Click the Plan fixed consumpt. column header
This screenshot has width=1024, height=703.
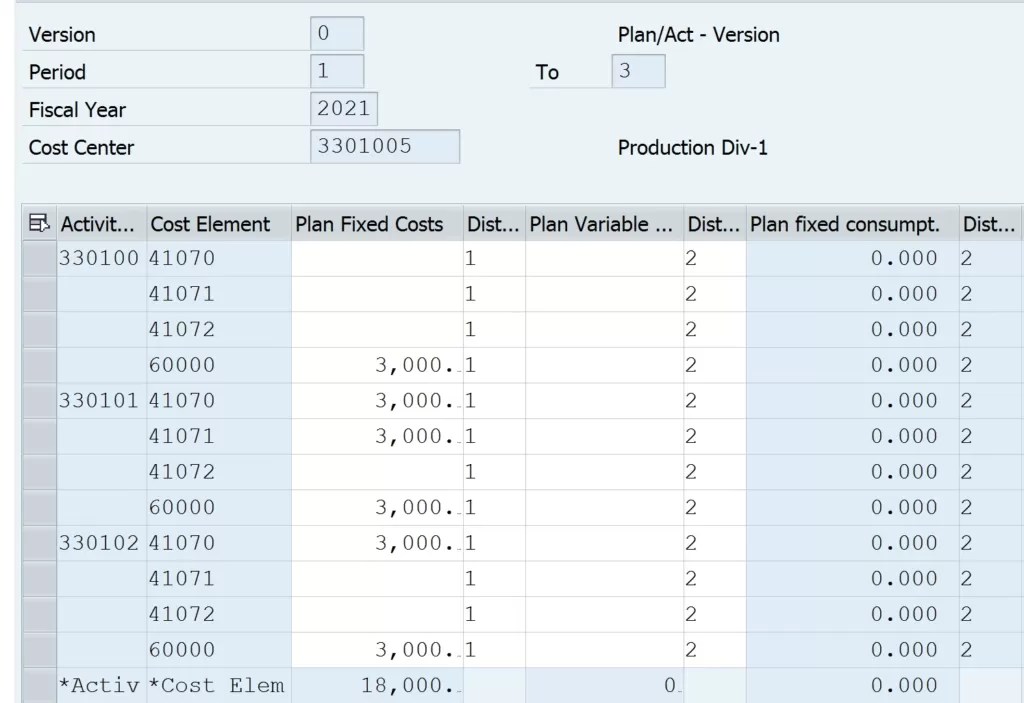click(845, 224)
